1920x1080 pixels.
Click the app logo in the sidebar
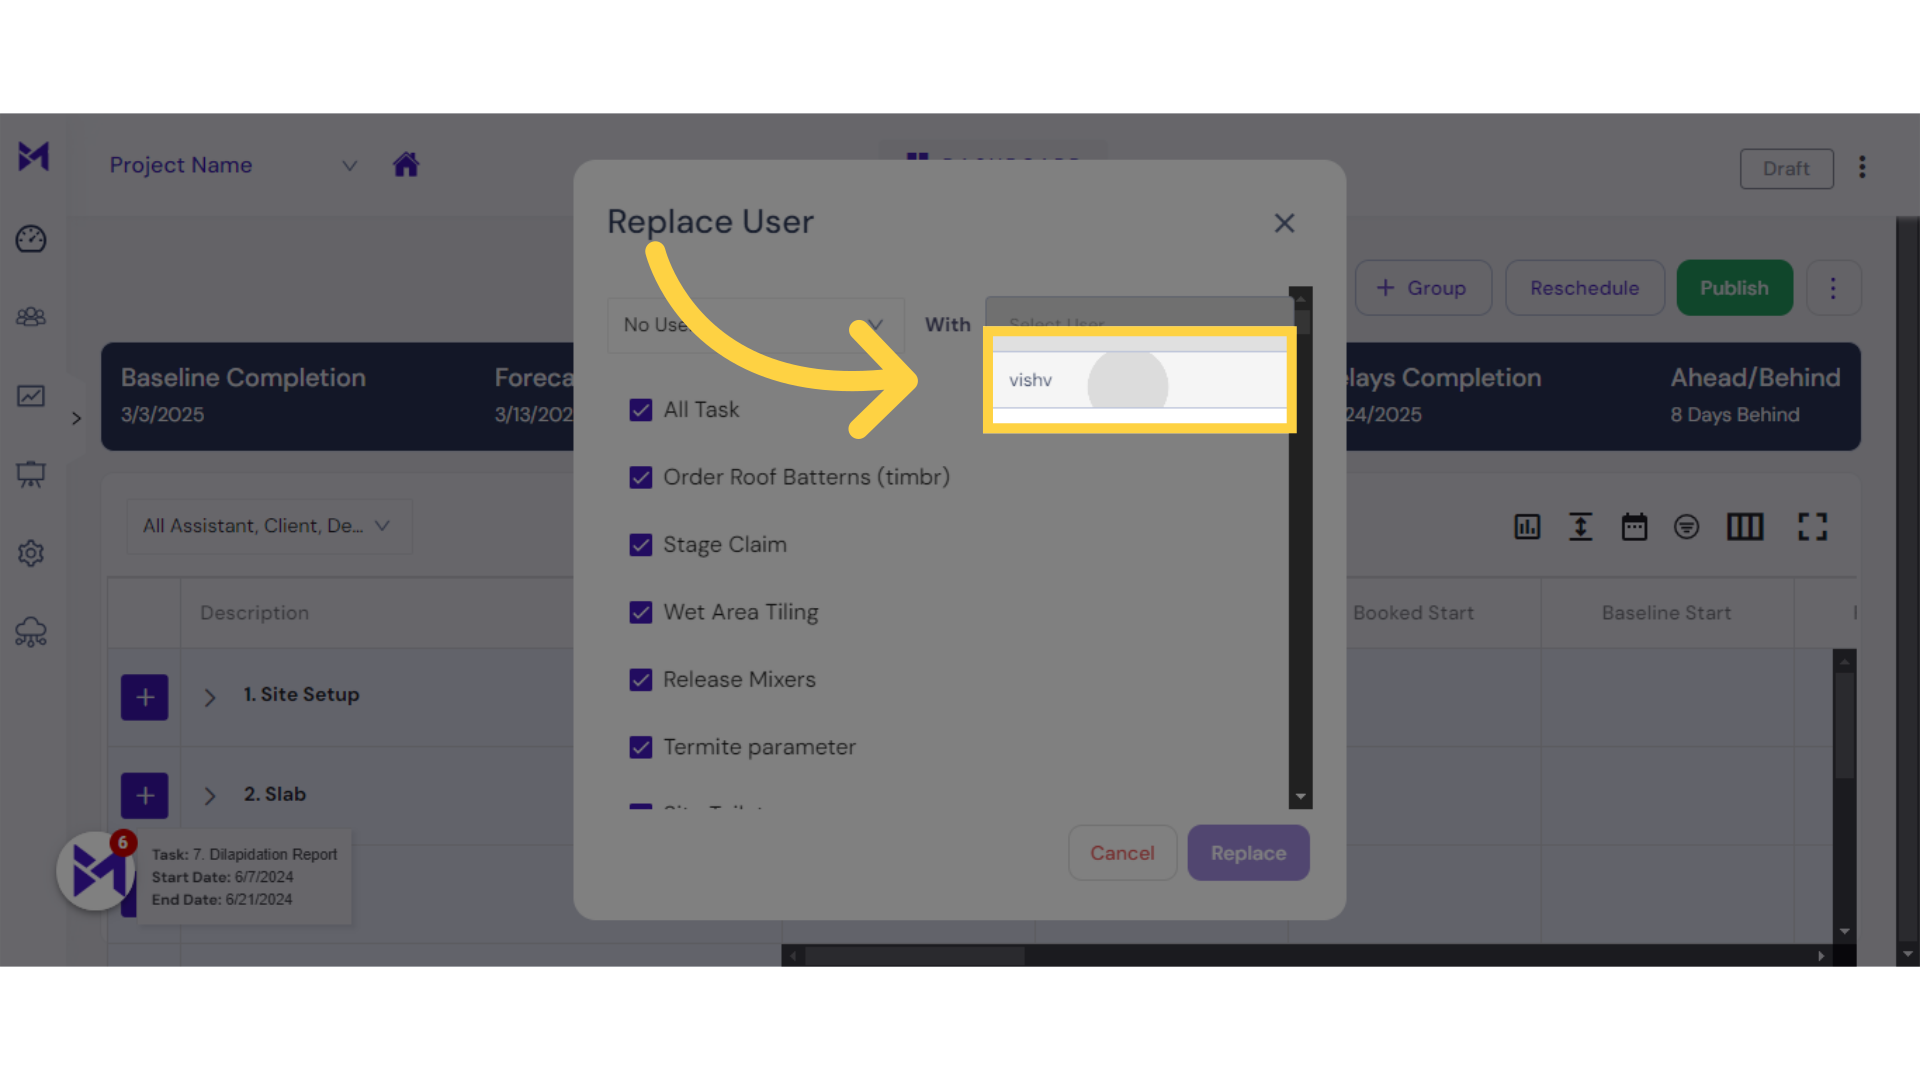click(33, 156)
